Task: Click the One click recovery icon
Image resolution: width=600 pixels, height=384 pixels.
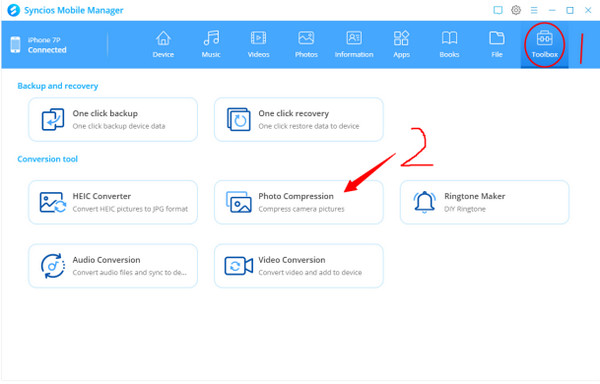Action: point(239,119)
